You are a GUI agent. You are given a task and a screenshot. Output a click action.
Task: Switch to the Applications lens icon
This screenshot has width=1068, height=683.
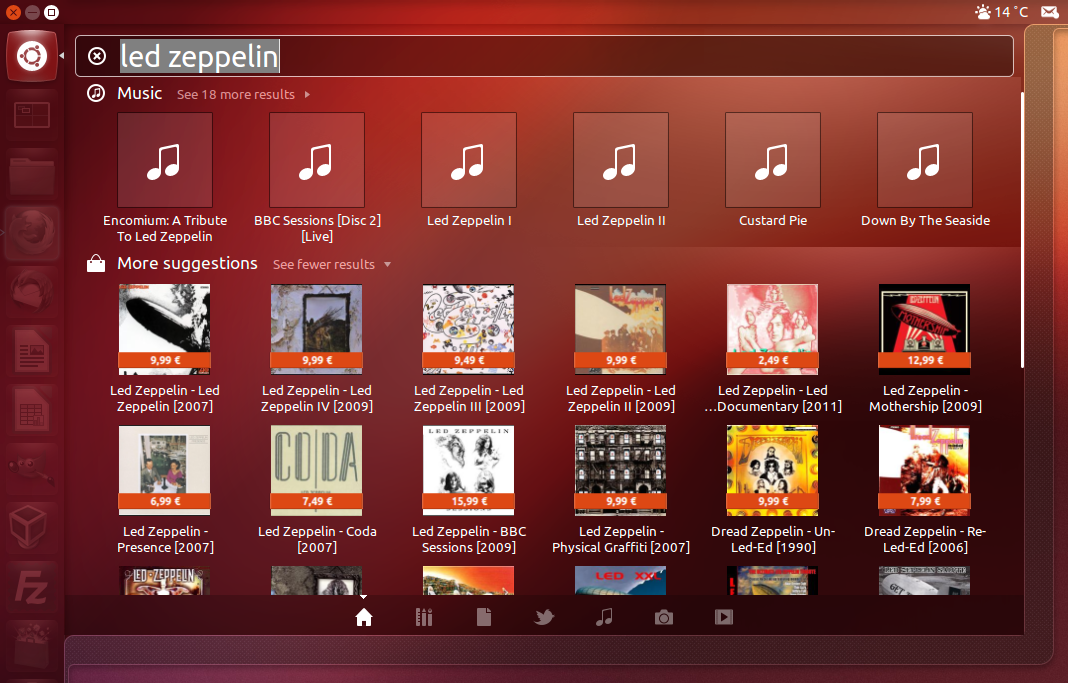(x=424, y=618)
